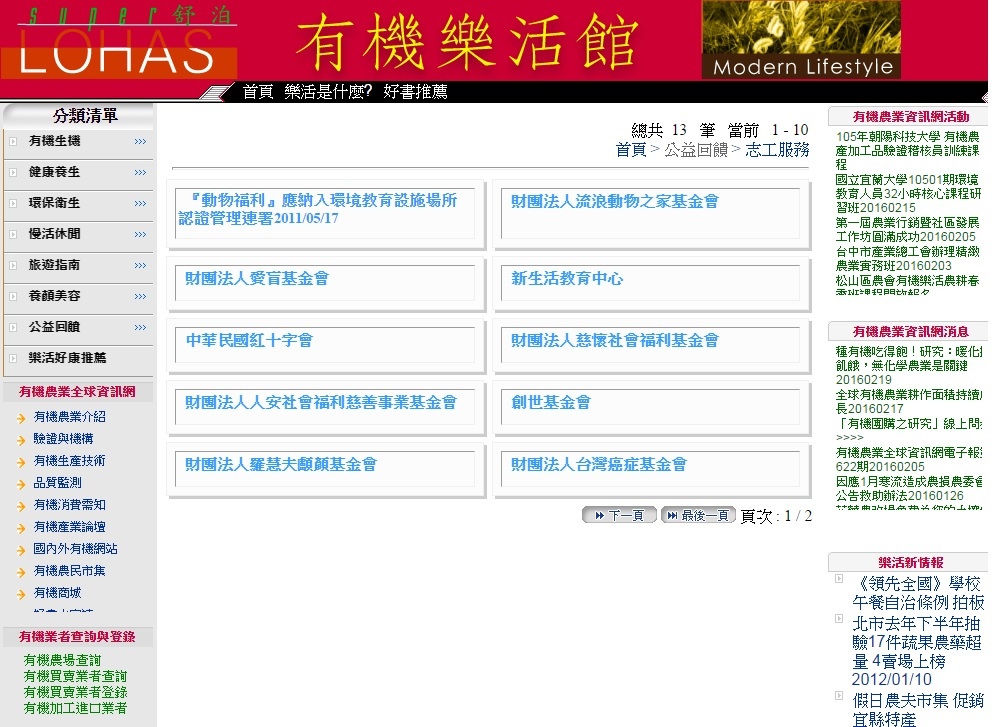Open 有機農場查詢 lookup link

click(x=62, y=660)
